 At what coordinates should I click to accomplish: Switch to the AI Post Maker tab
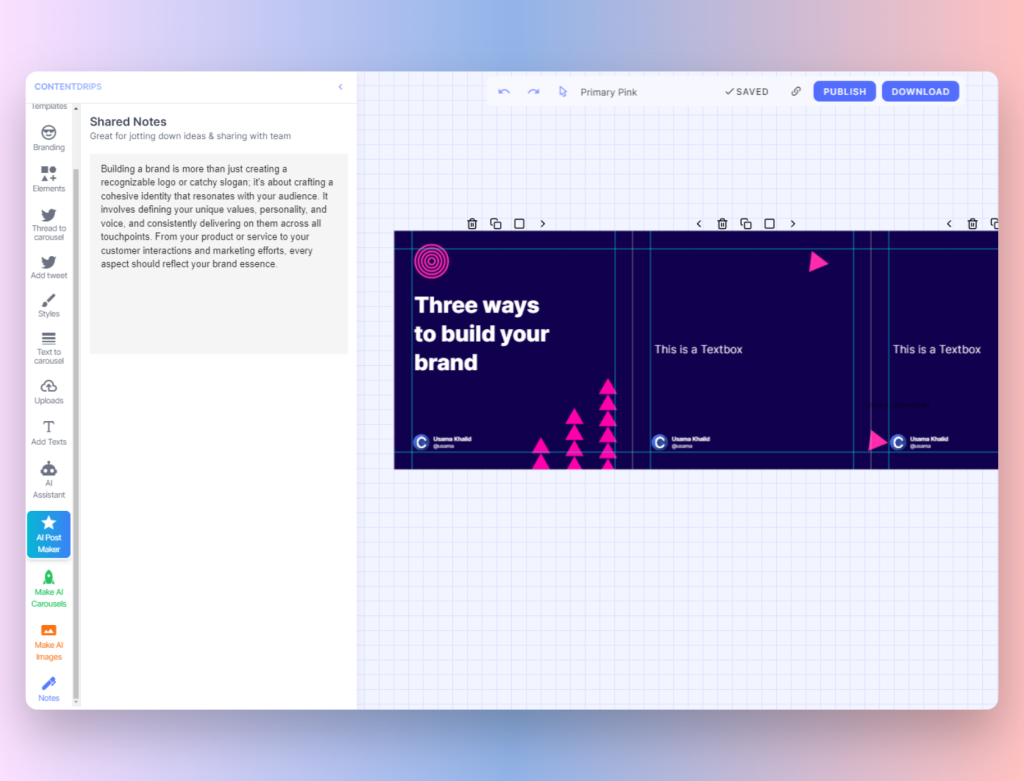[x=48, y=534]
